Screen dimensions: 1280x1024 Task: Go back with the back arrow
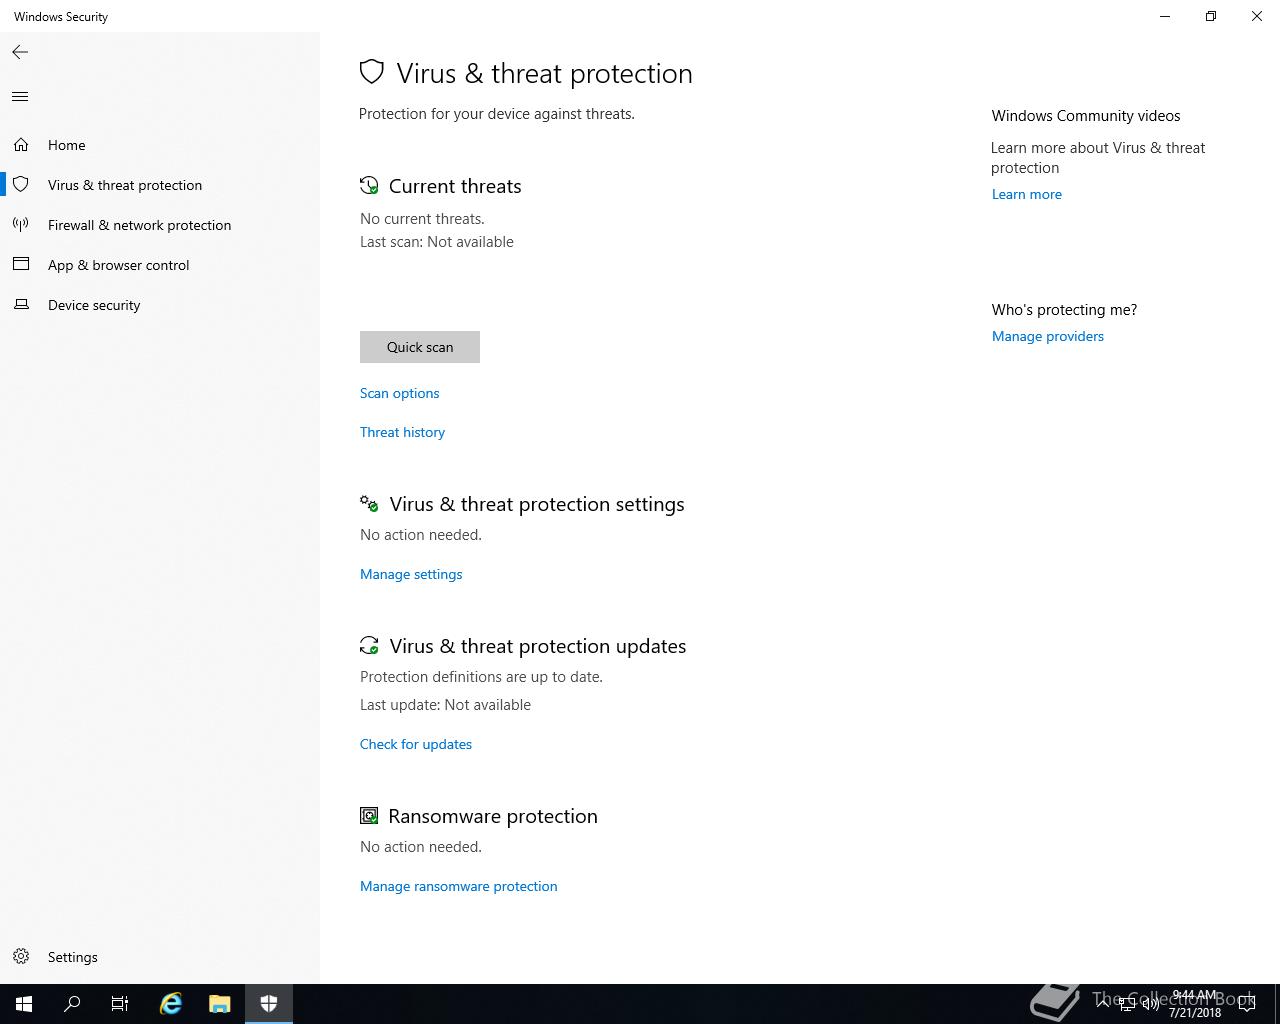(x=20, y=52)
